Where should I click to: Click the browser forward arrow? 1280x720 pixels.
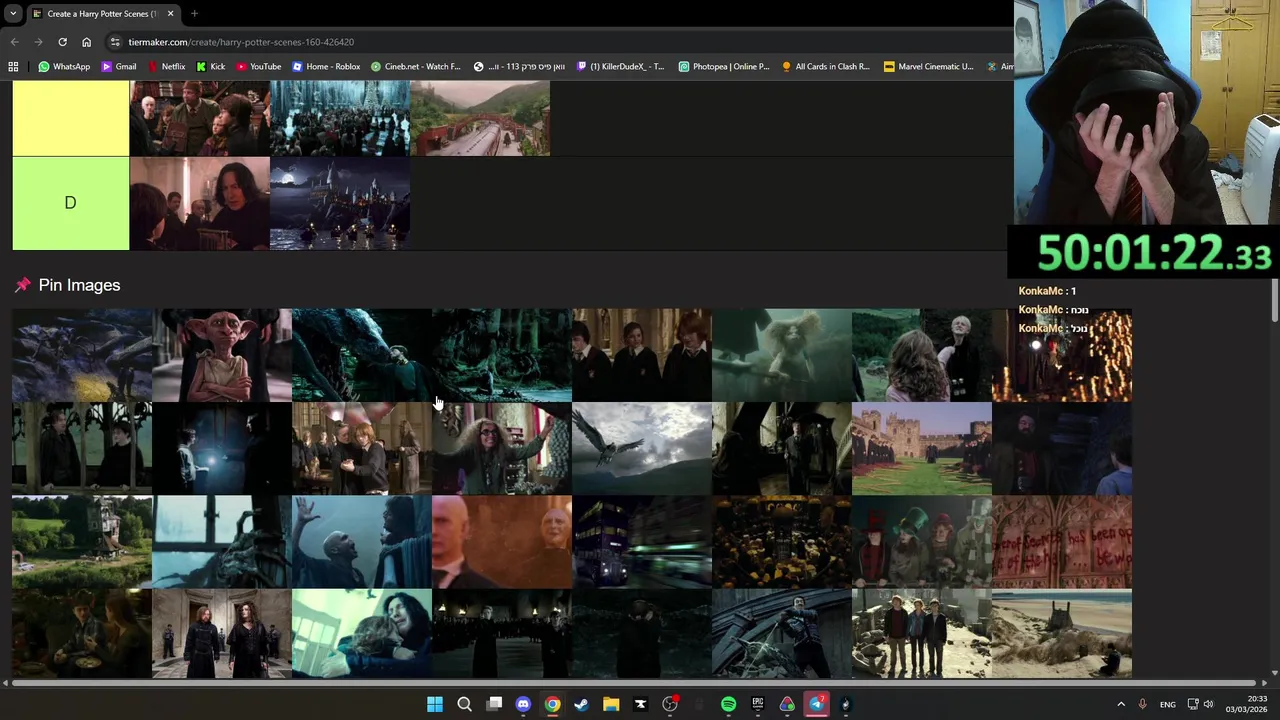38,42
